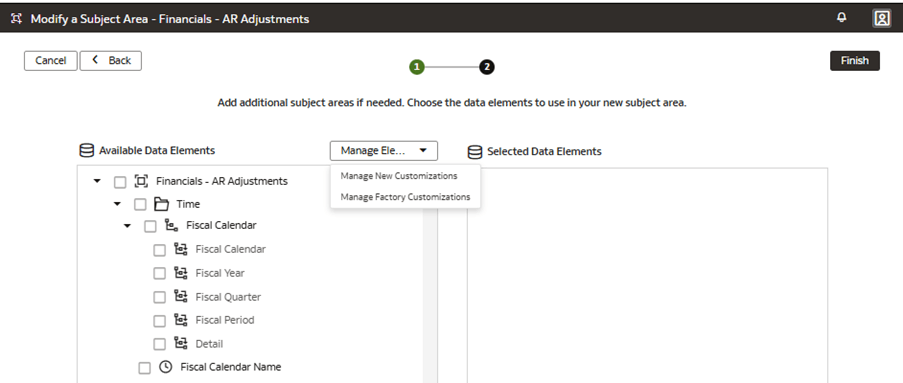Click the Fiscal Period level icon
This screenshot has height=383, width=903.
point(181,320)
